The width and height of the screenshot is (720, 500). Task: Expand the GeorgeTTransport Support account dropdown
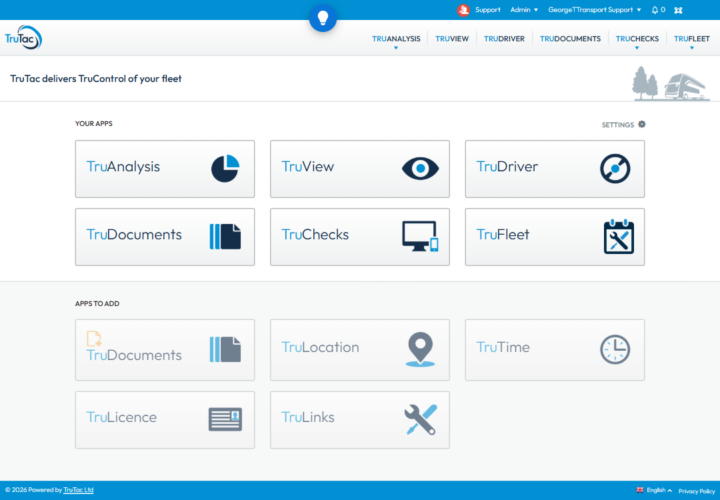click(594, 10)
